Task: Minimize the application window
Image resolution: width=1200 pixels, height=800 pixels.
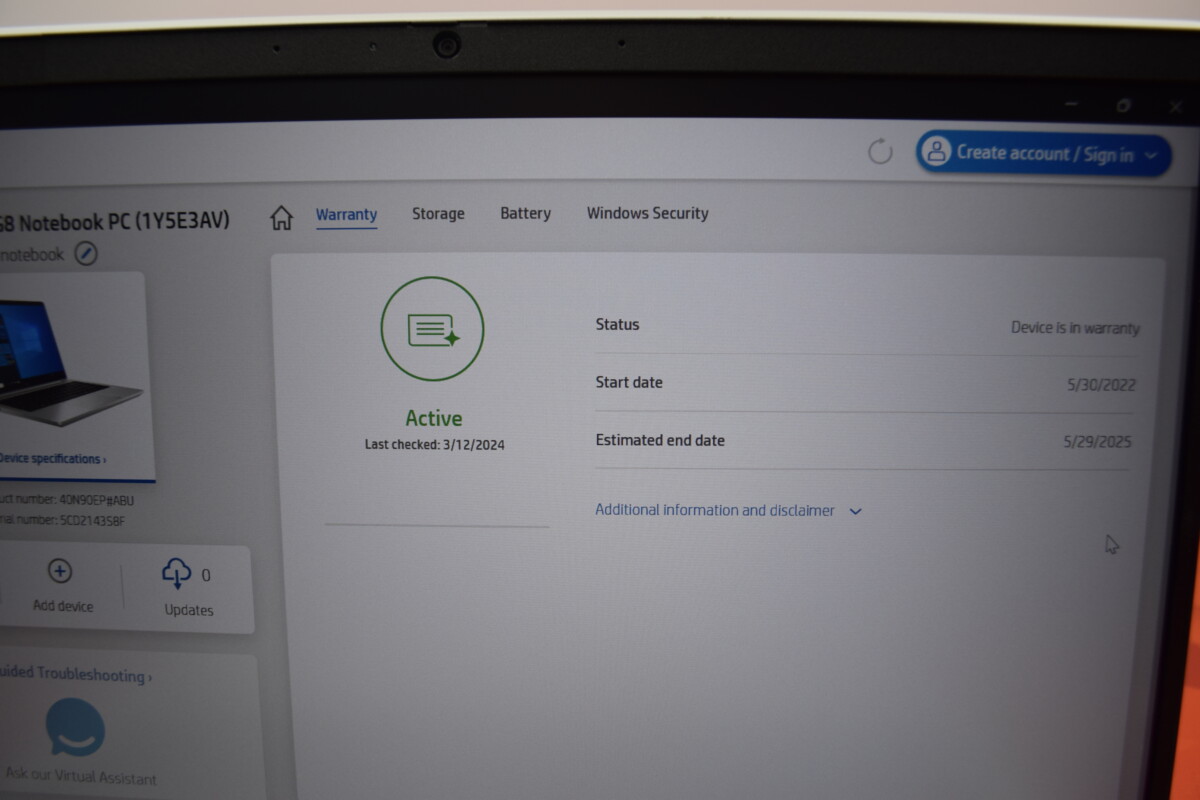Action: [1071, 104]
